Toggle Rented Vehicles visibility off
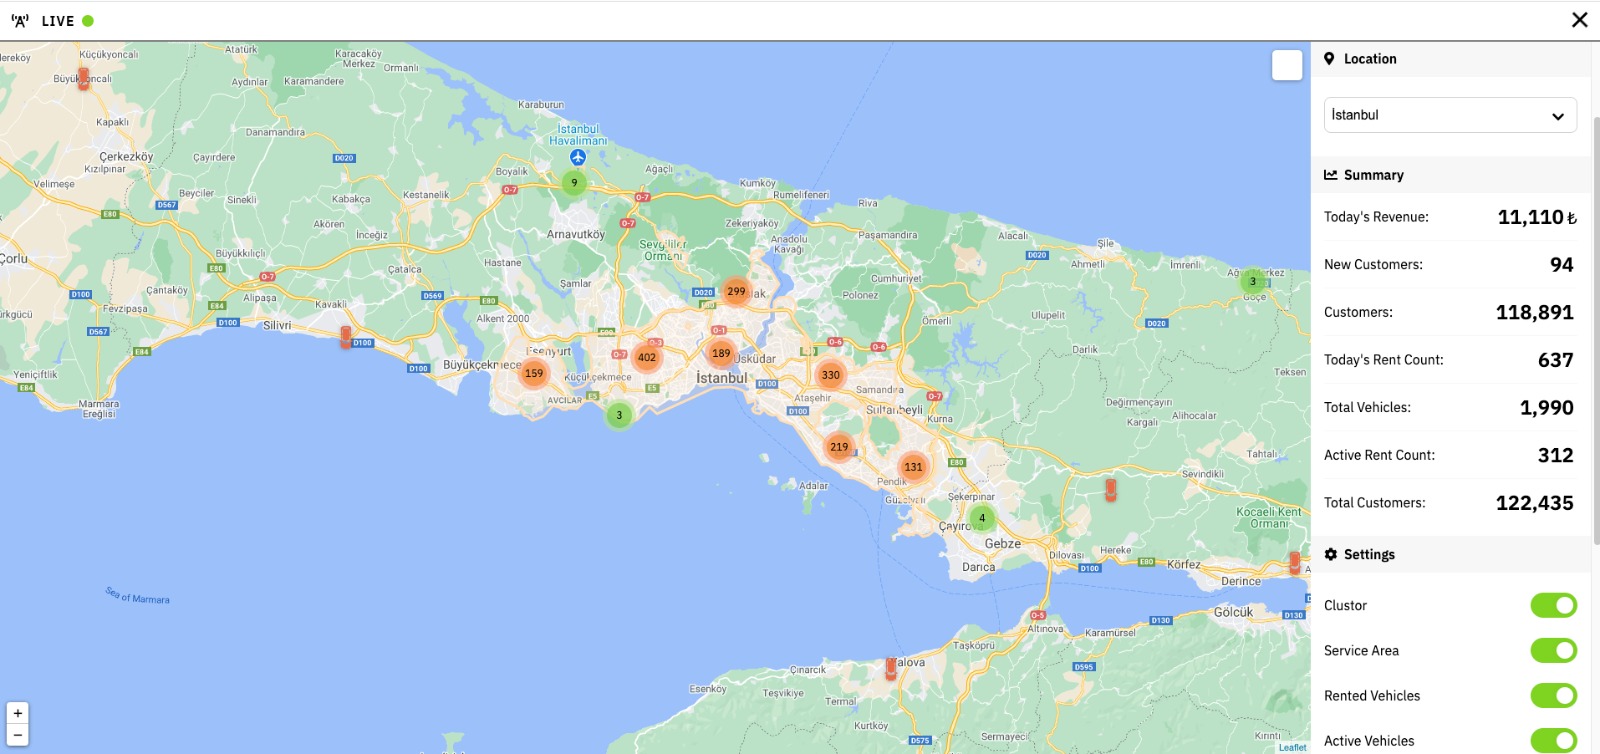The image size is (1600, 754). point(1553,695)
